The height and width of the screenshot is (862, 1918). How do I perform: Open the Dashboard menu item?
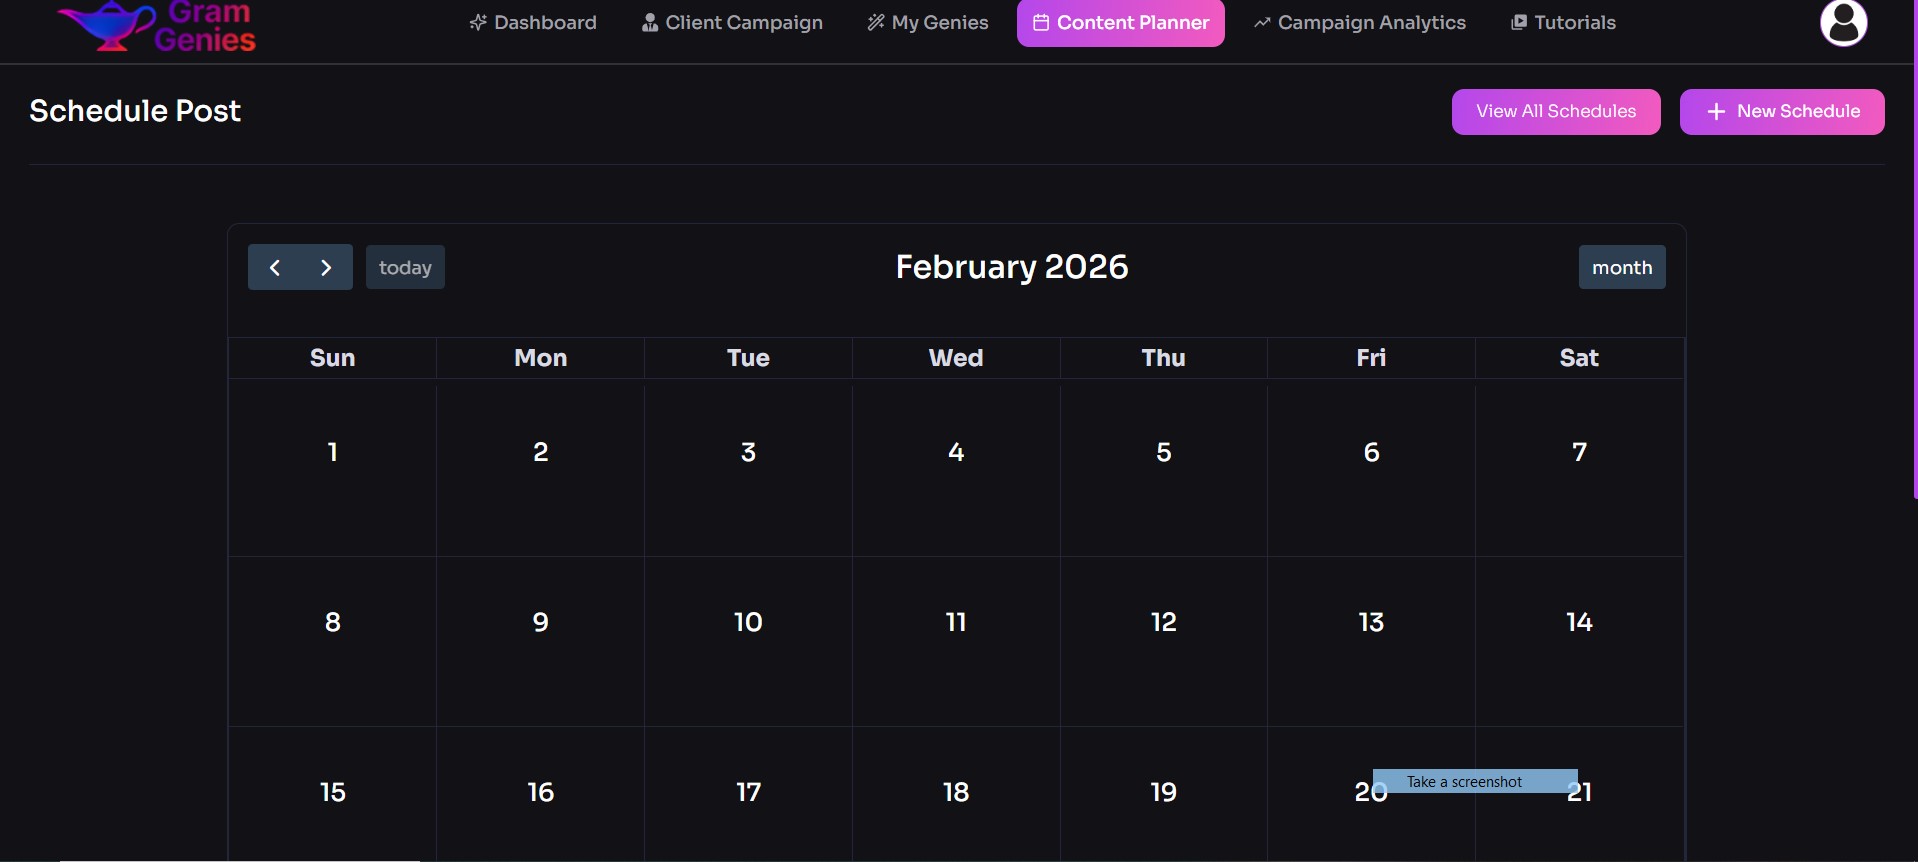pos(533,22)
